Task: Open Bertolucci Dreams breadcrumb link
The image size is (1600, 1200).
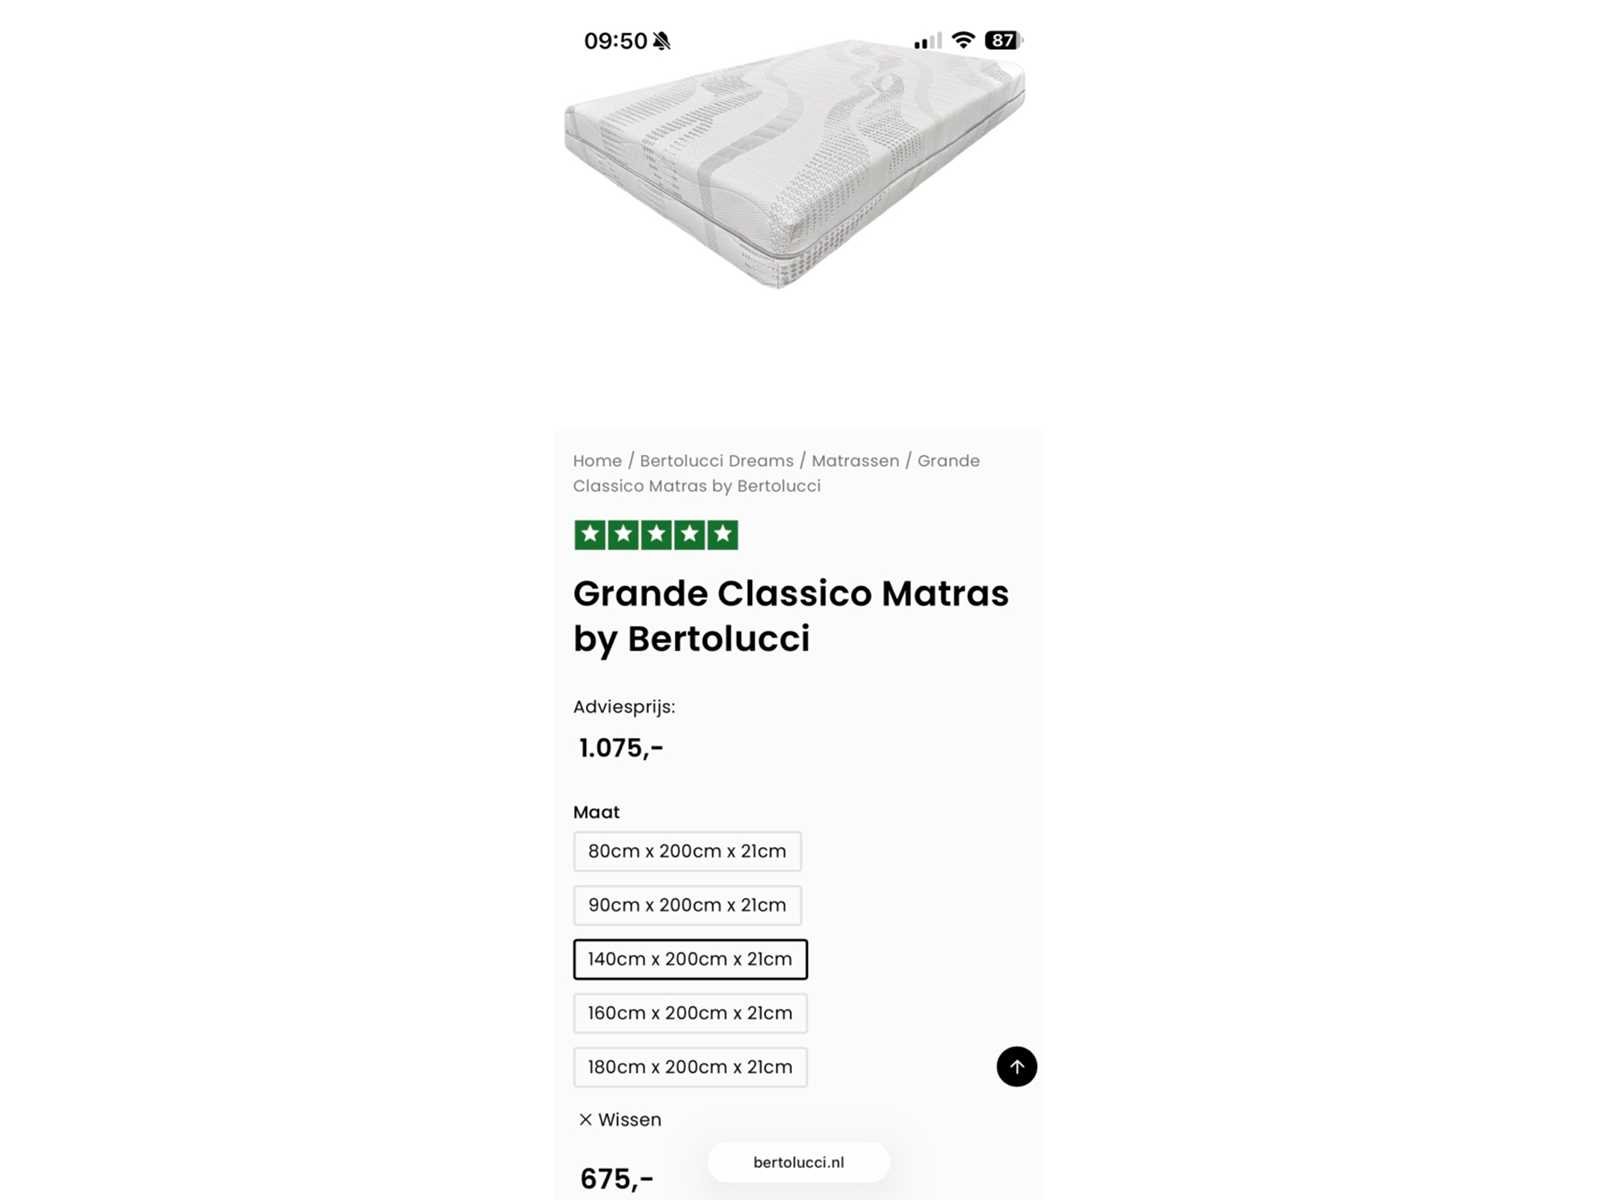Action: click(x=716, y=461)
